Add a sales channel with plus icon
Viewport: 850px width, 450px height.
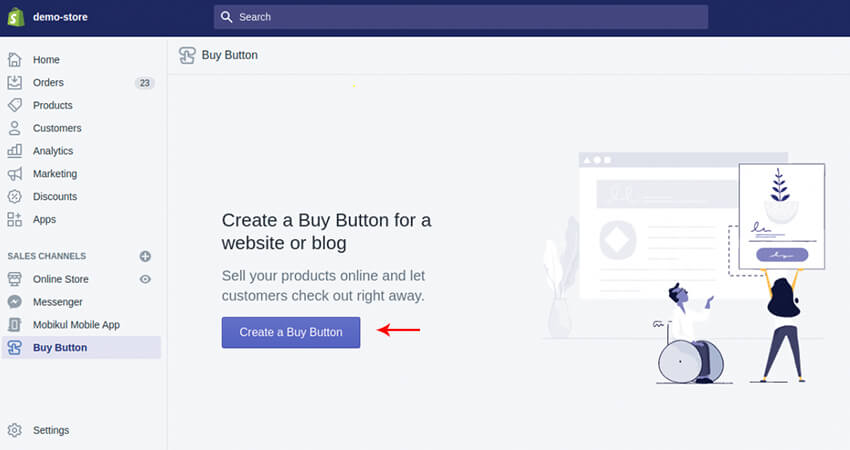[x=145, y=256]
